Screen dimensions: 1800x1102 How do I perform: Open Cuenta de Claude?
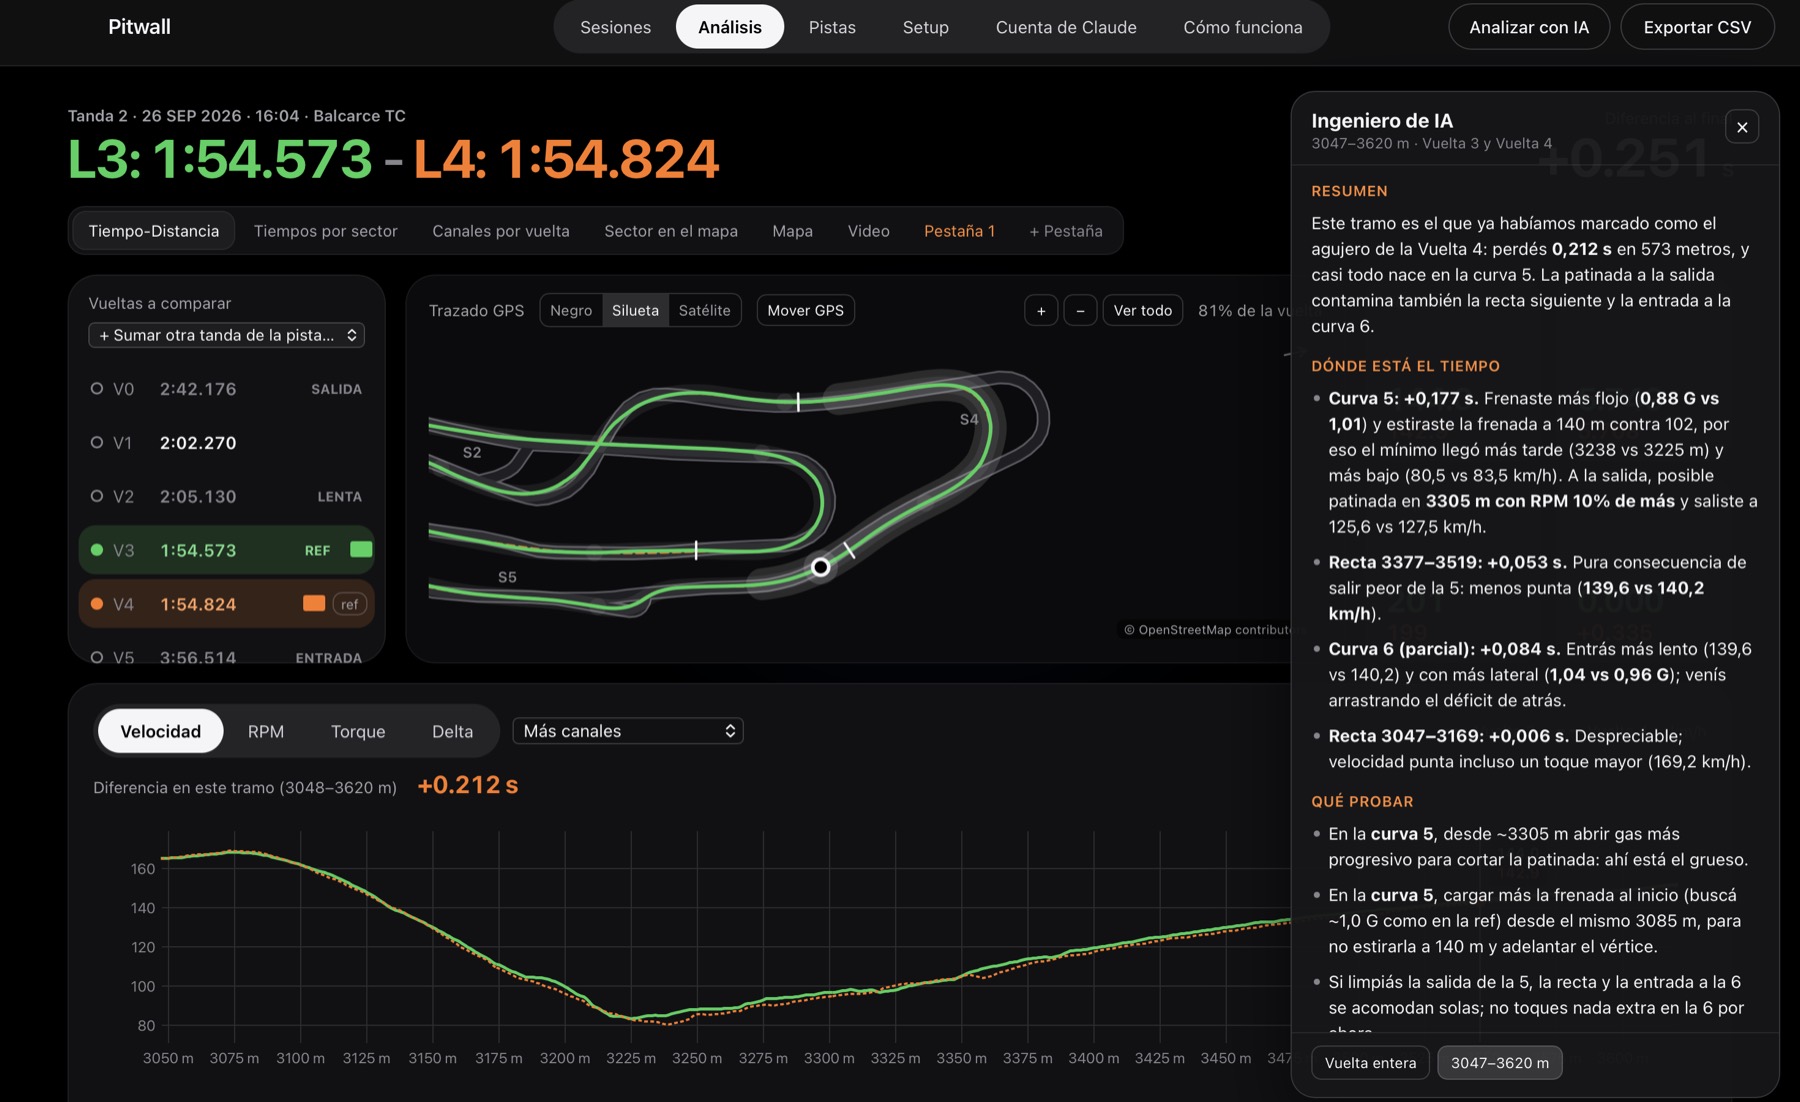1066,27
